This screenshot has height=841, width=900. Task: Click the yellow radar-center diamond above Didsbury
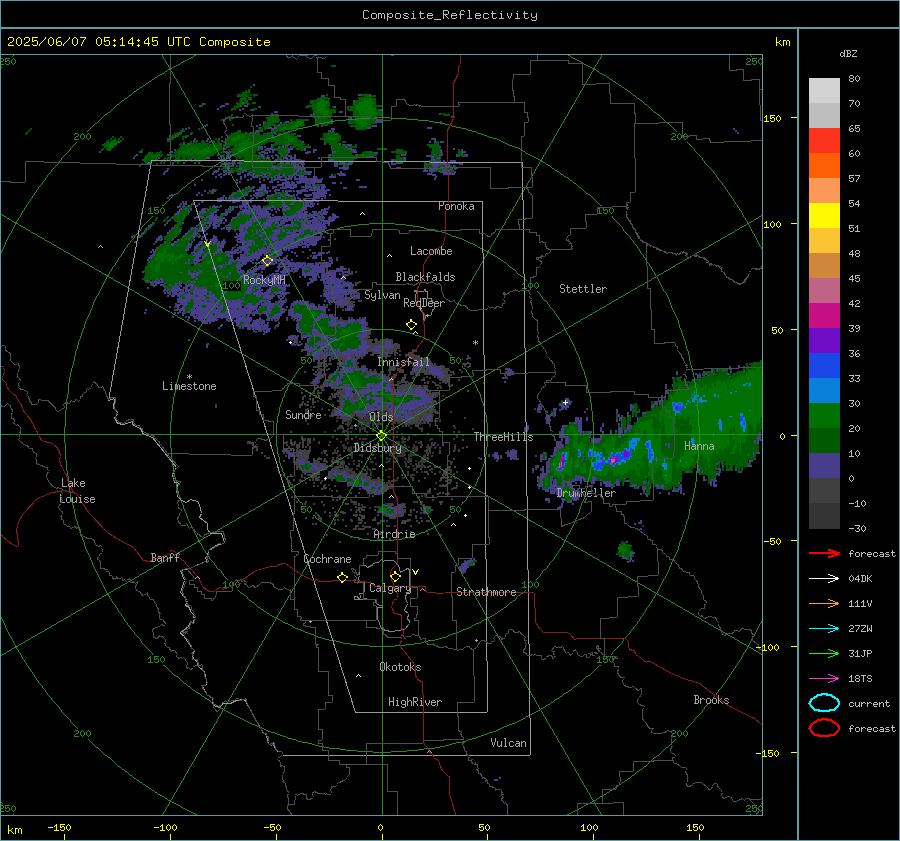[x=381, y=436]
